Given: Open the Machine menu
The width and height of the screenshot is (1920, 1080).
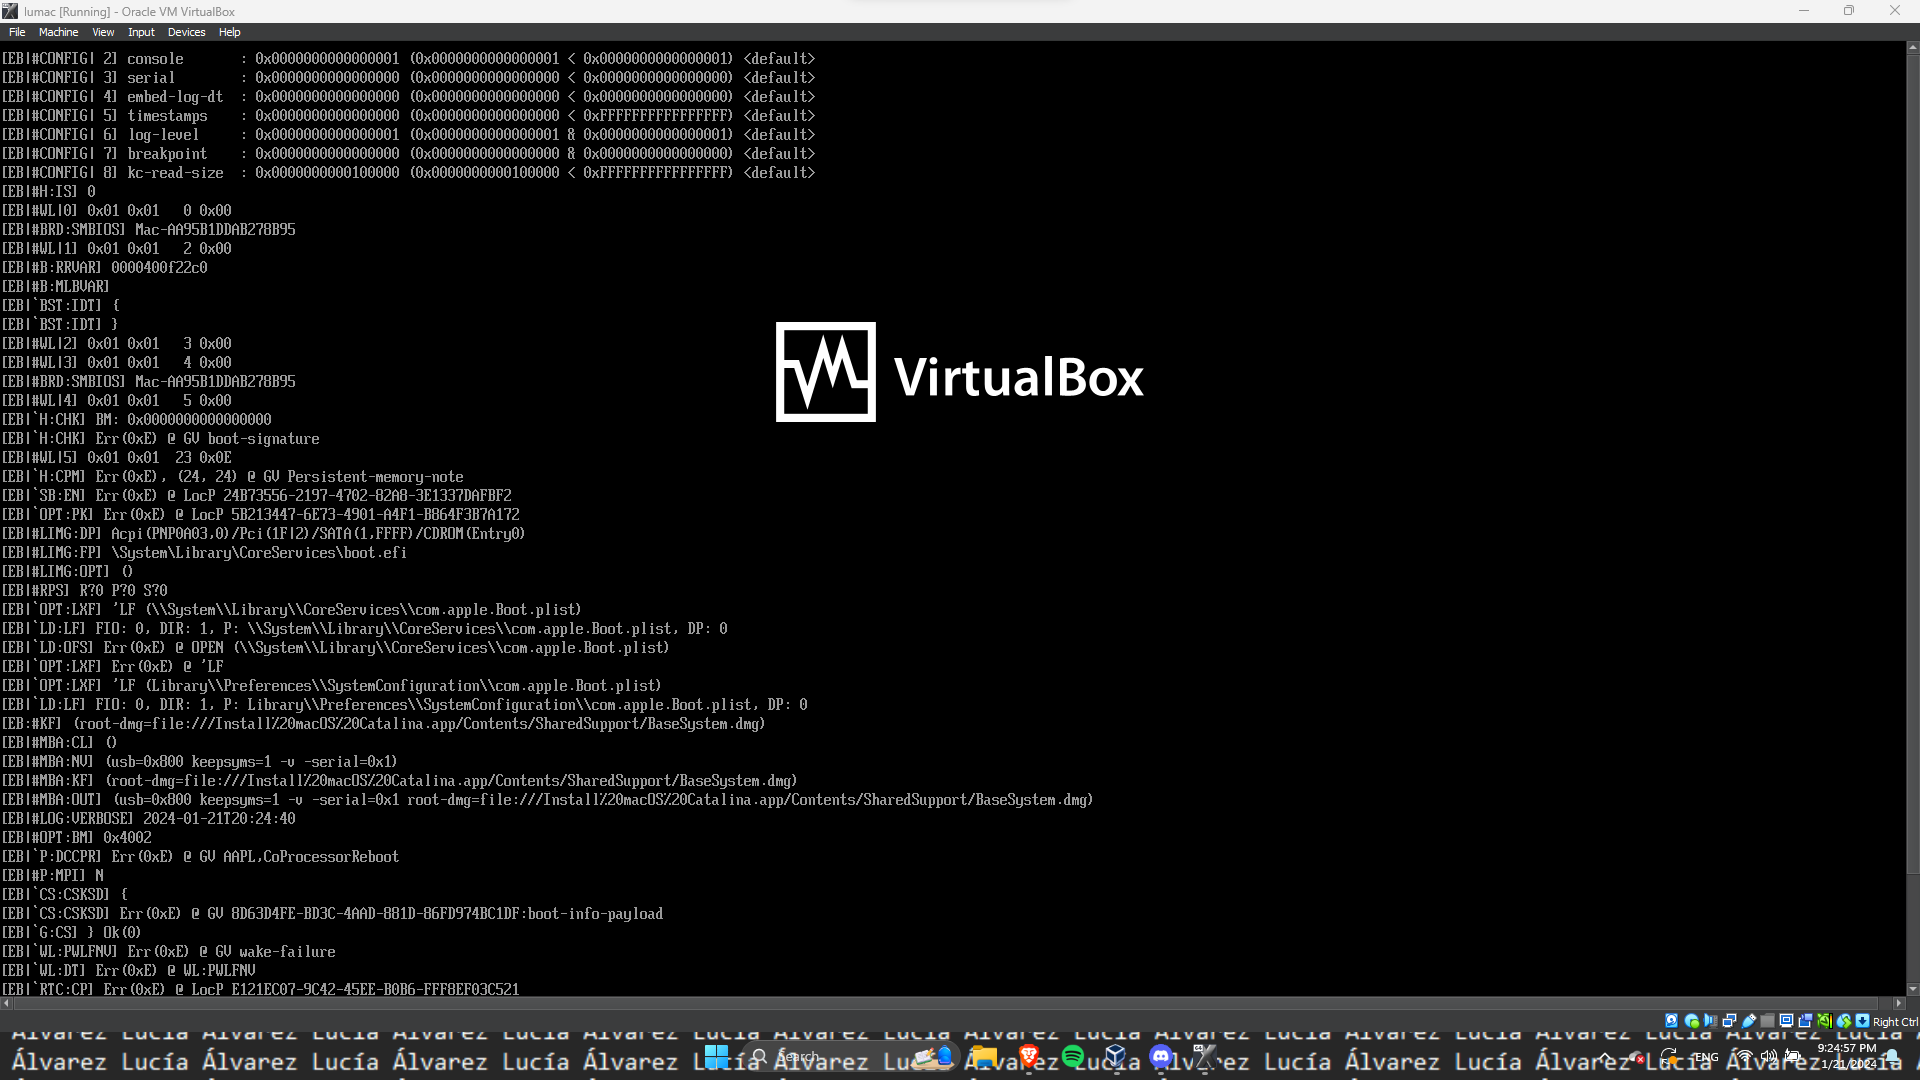Looking at the screenshot, I should tap(58, 32).
